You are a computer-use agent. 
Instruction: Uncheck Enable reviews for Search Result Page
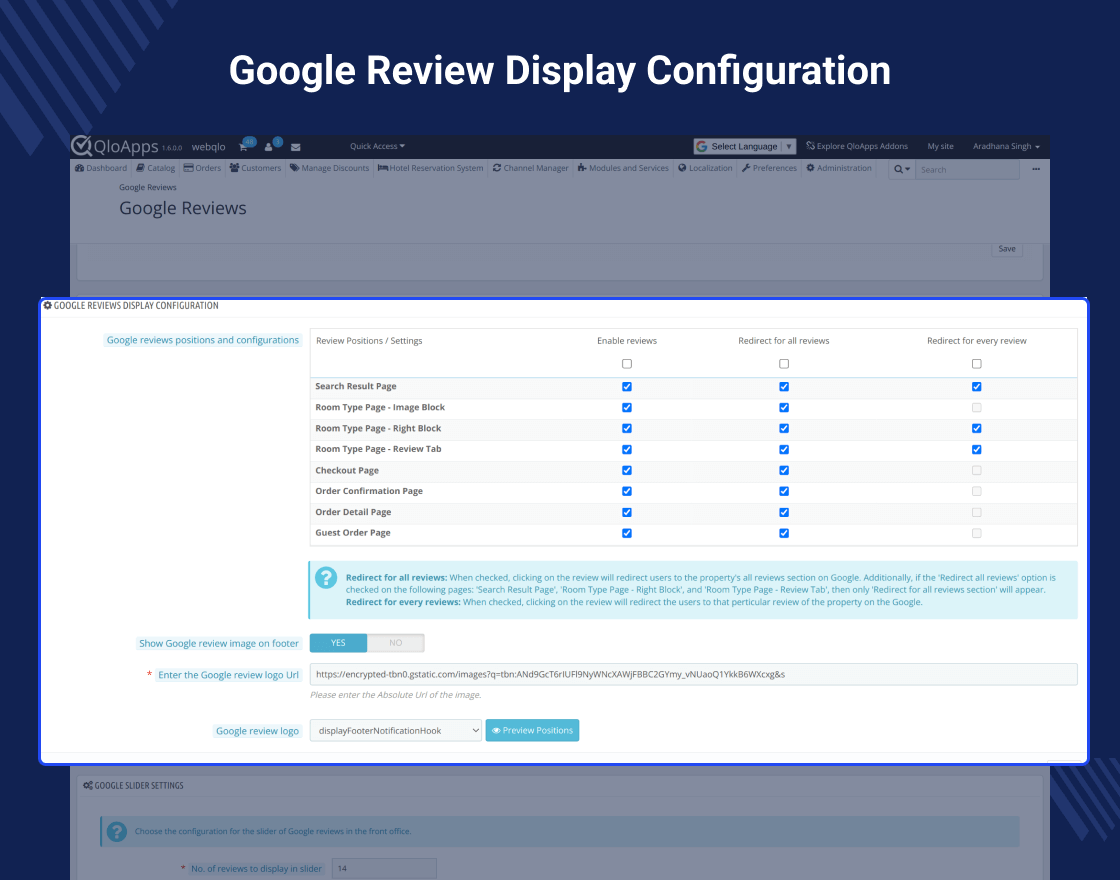click(626, 386)
